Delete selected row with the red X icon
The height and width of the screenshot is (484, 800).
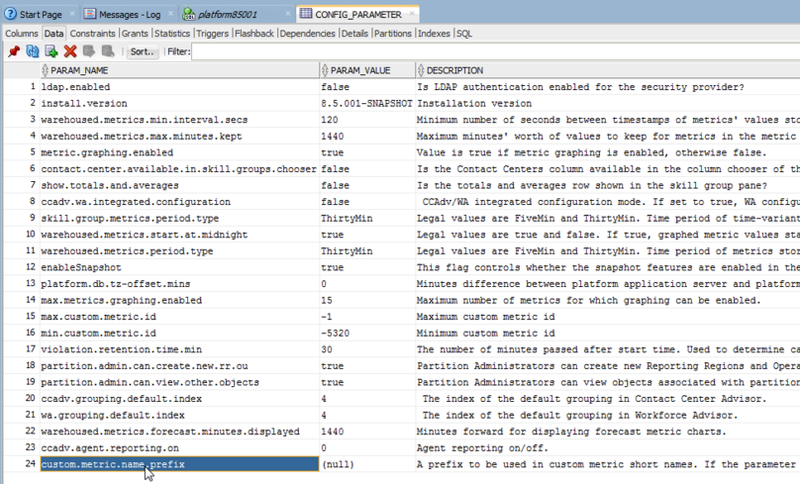(x=70, y=51)
